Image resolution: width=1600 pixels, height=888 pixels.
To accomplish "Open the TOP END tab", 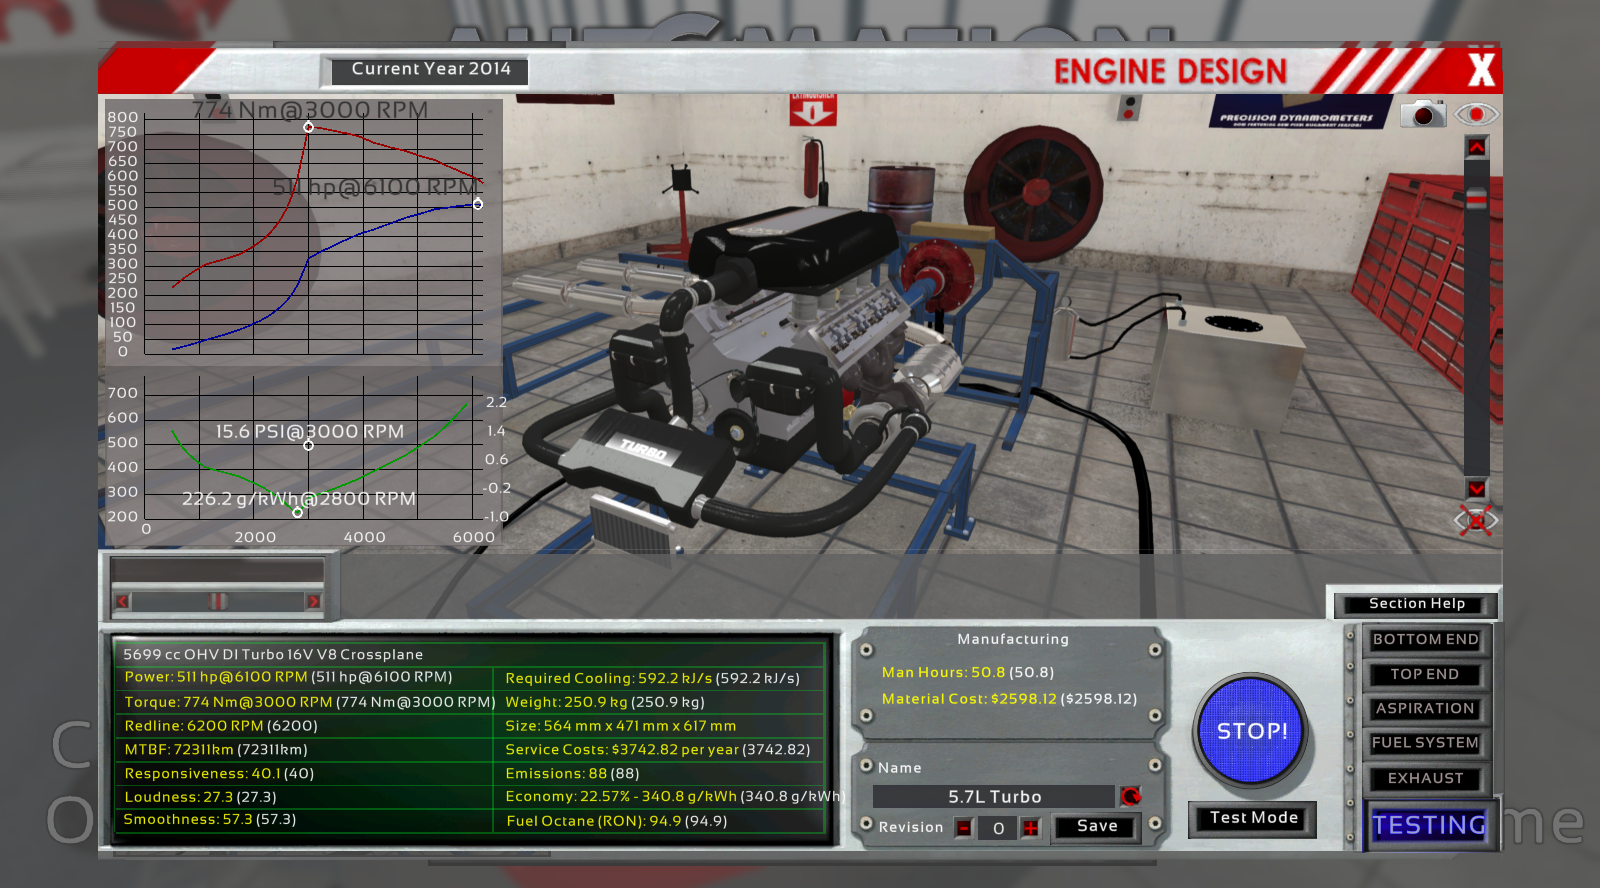I will [1425, 675].
